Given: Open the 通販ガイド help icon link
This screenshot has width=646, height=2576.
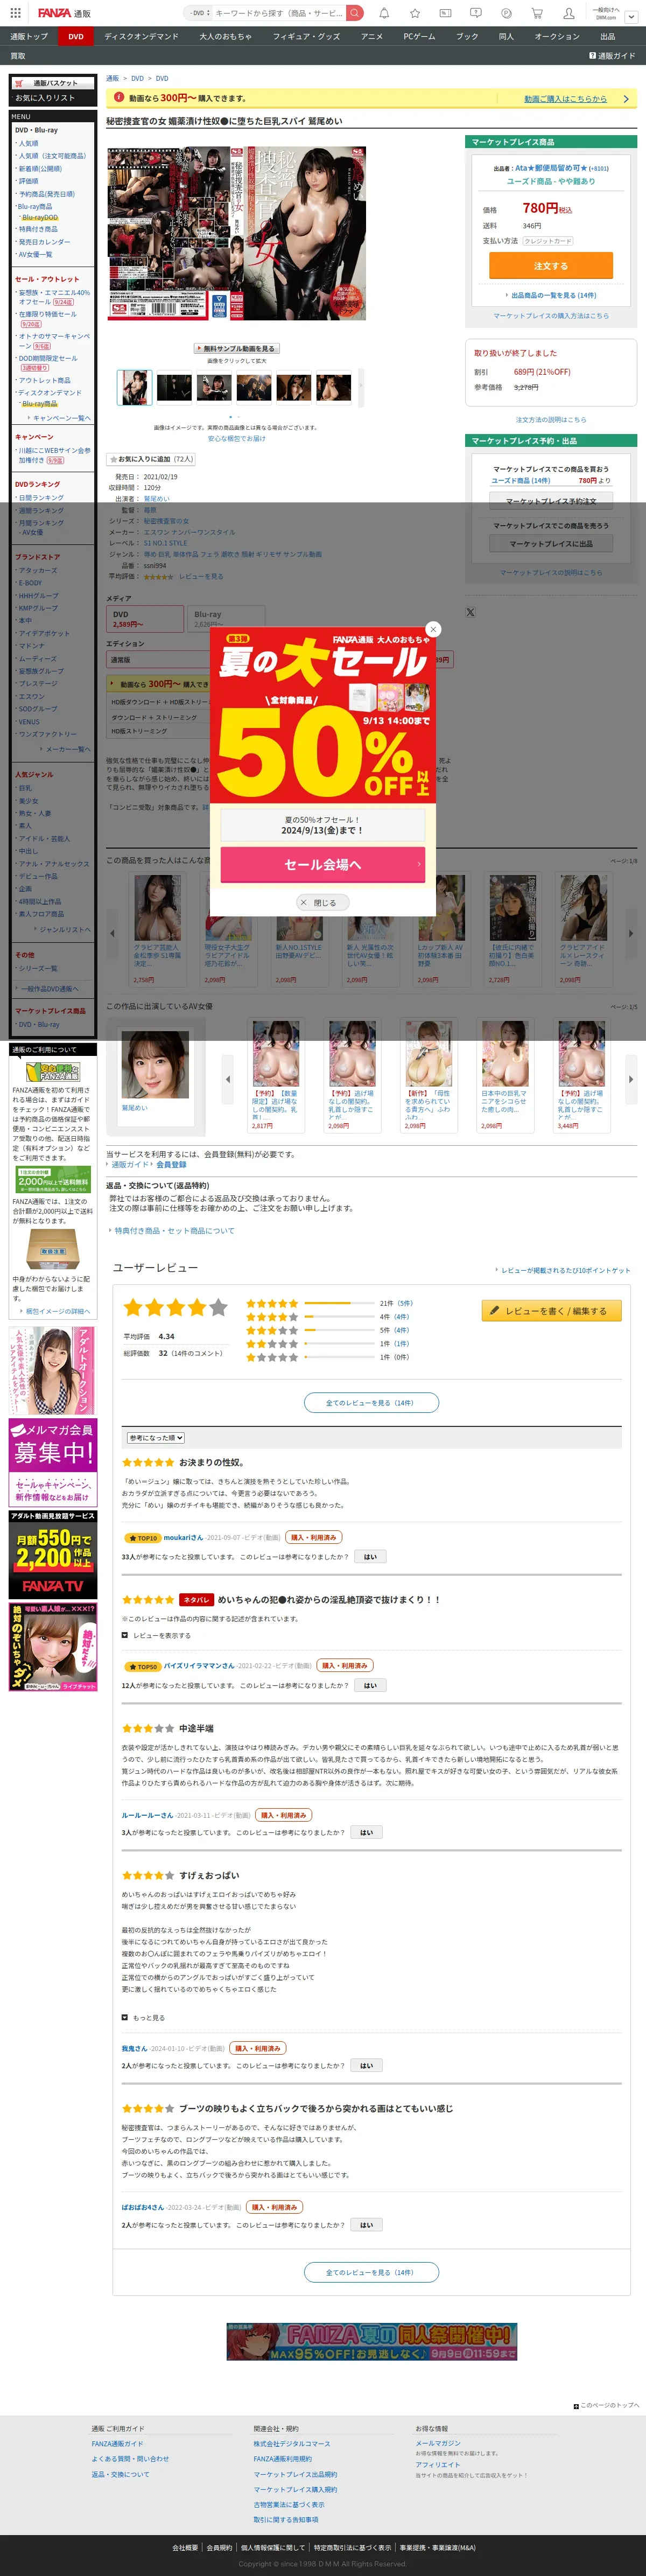Looking at the screenshot, I should coord(612,56).
